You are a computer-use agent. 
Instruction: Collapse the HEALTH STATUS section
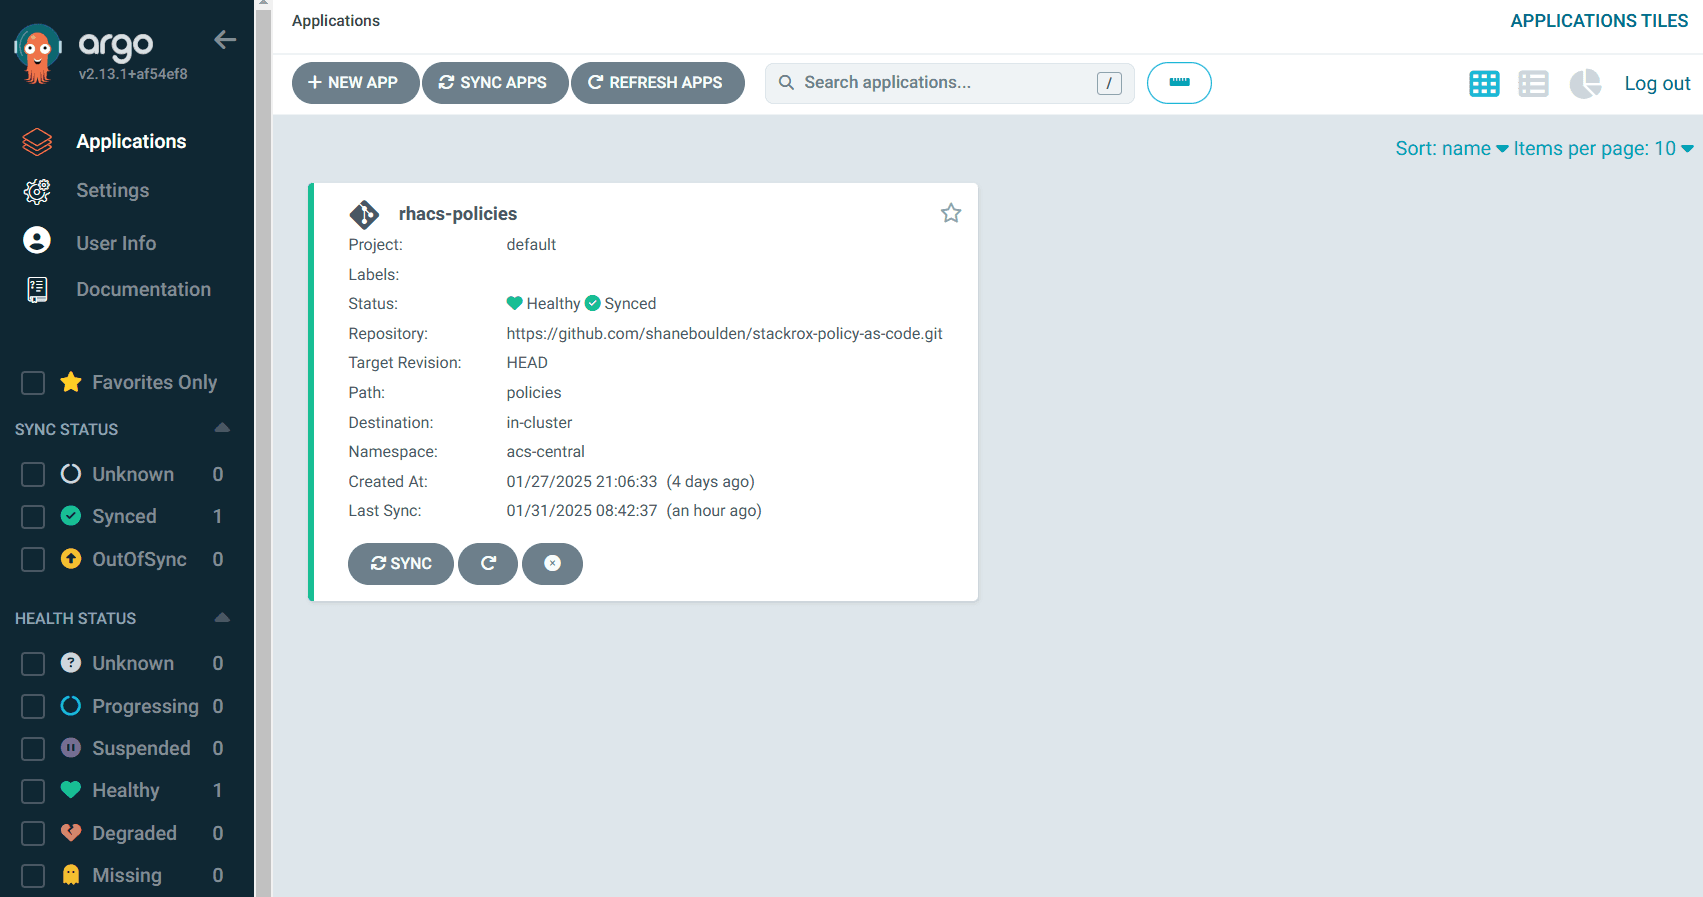[x=222, y=617]
